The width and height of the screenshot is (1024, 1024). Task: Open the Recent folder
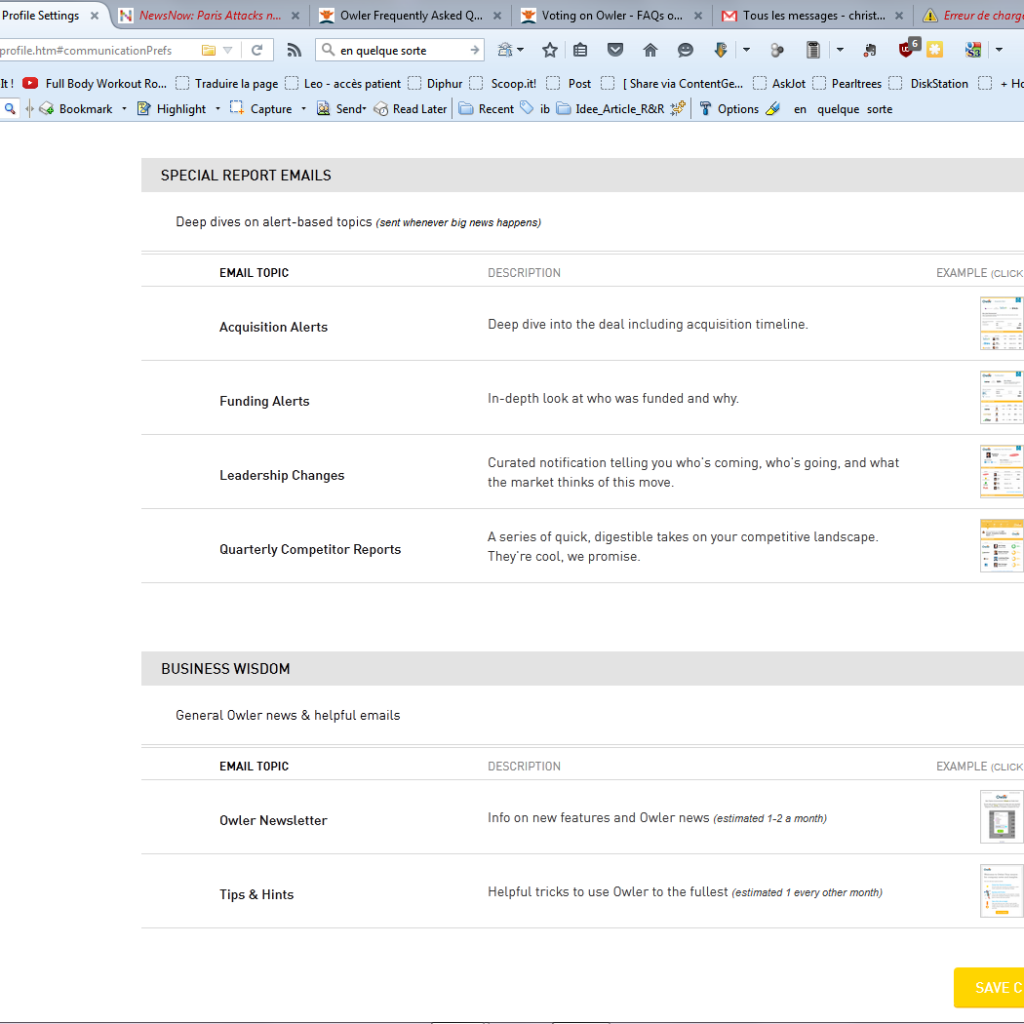pos(486,109)
